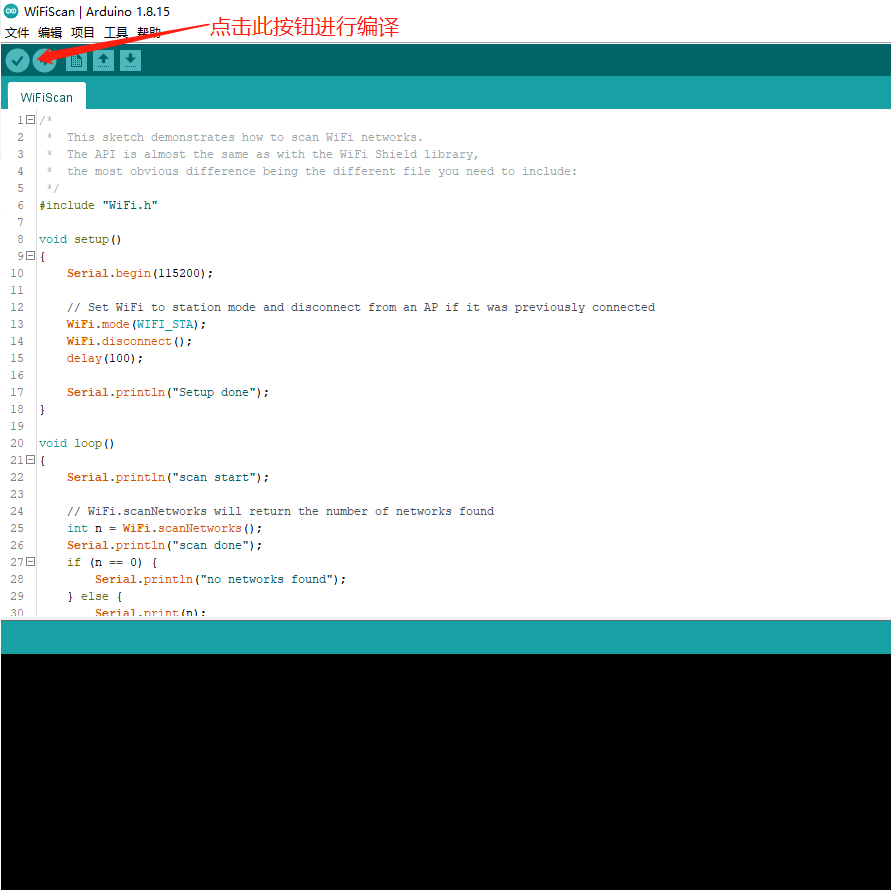
Task: Open a sketch using the Open icon
Action: point(103,60)
